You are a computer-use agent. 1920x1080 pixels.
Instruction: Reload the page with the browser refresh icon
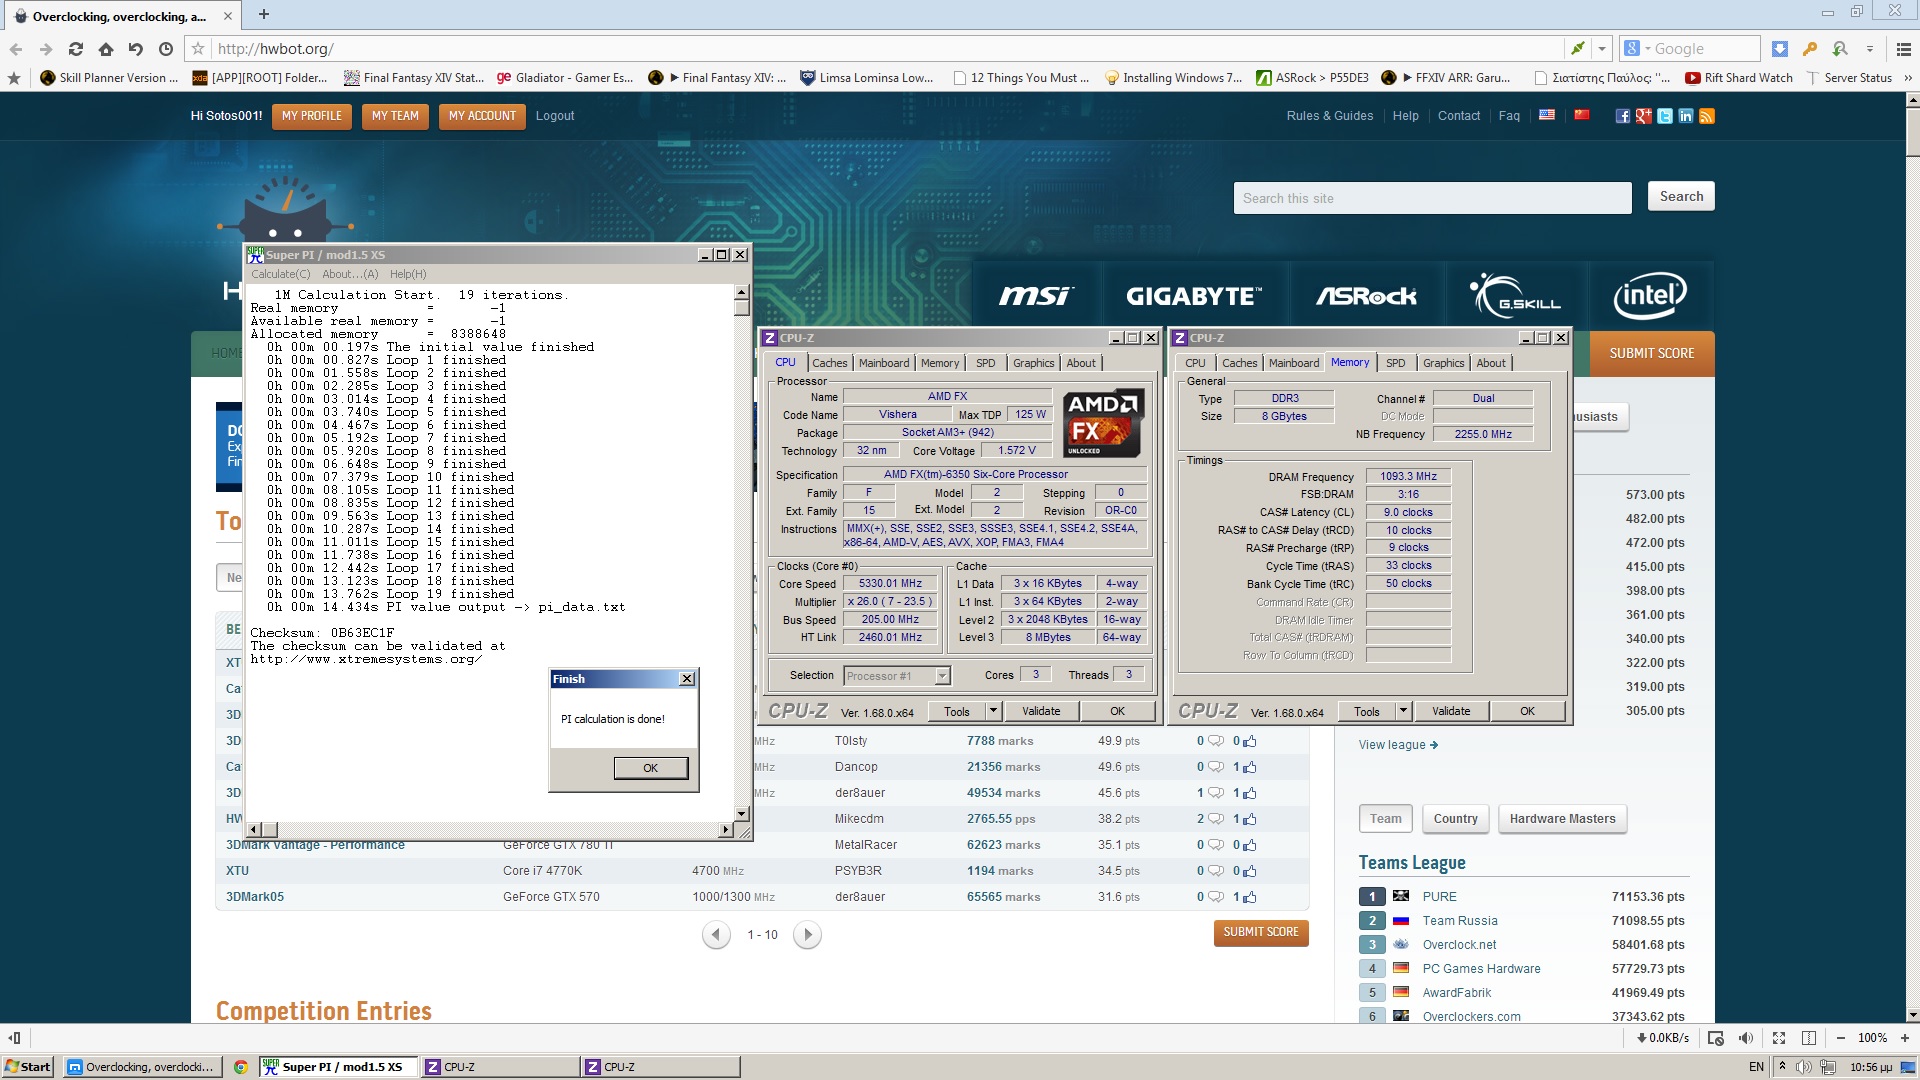(75, 48)
